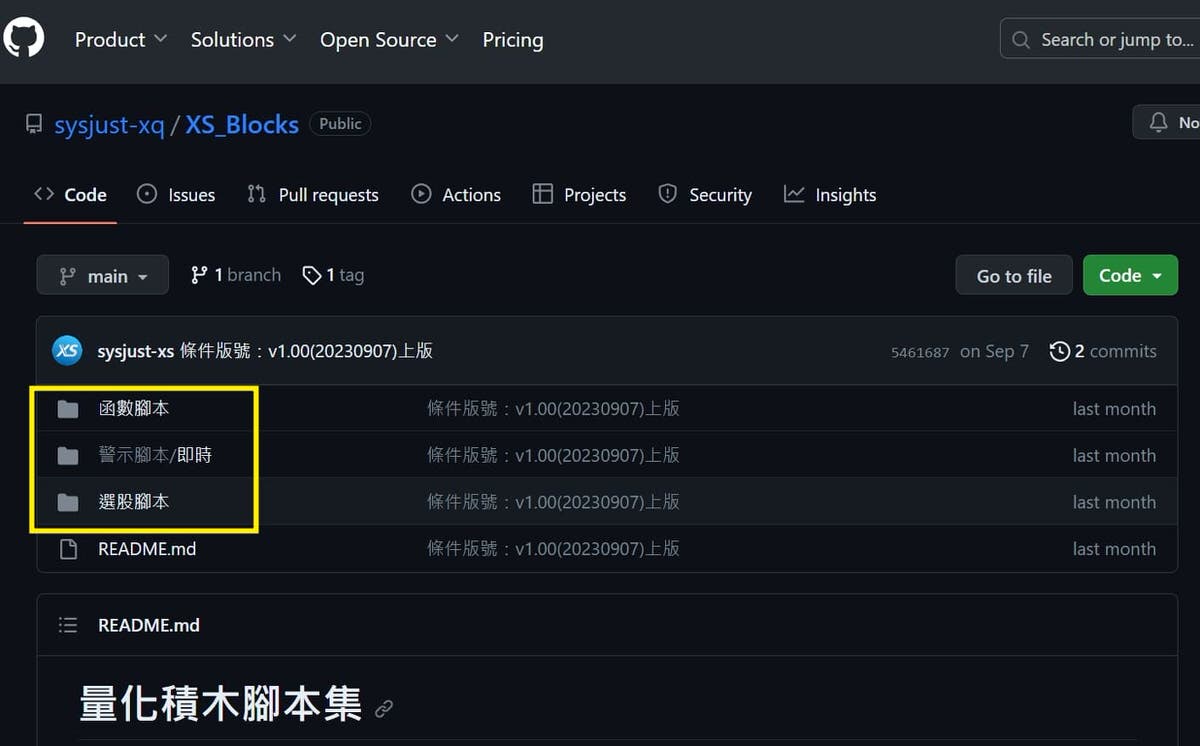Expand the main branch dropdown
The width and height of the screenshot is (1200, 746).
pyautogui.click(x=103, y=276)
